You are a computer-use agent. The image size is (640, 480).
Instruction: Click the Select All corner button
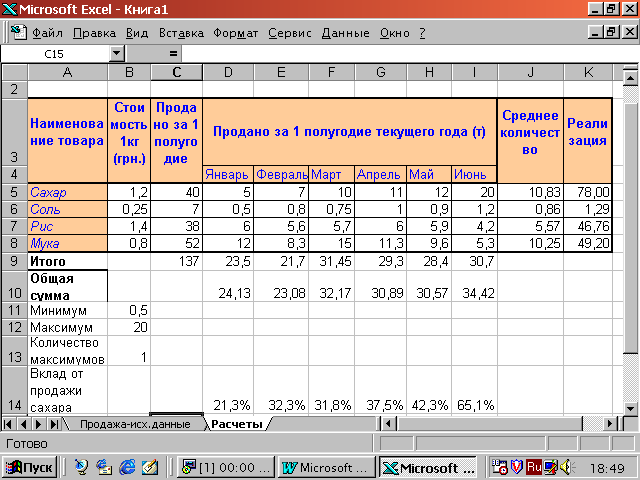tap(14, 72)
